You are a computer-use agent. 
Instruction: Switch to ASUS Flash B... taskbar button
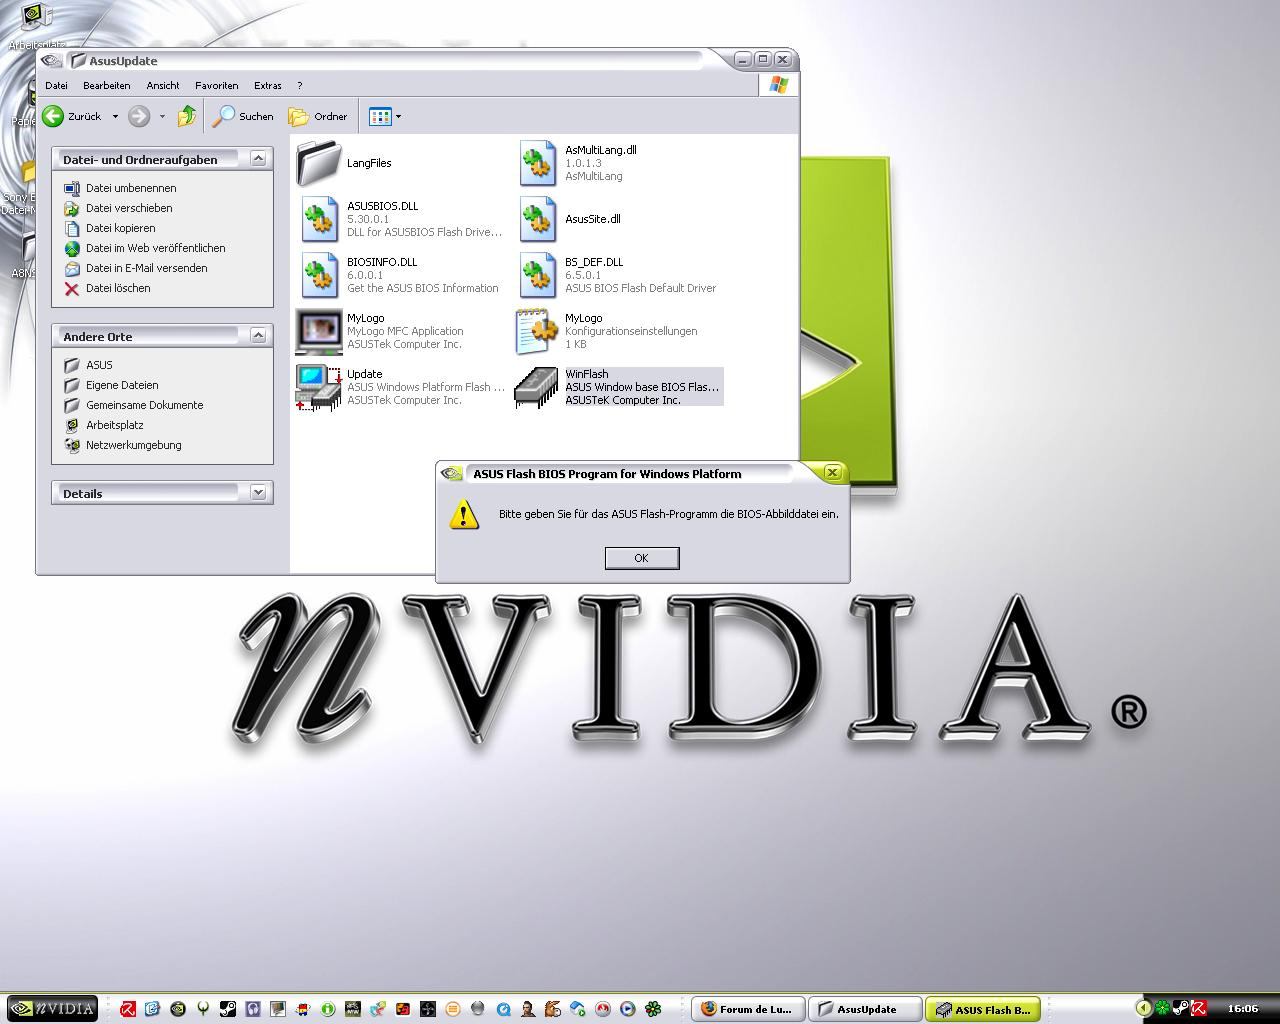coord(983,1009)
